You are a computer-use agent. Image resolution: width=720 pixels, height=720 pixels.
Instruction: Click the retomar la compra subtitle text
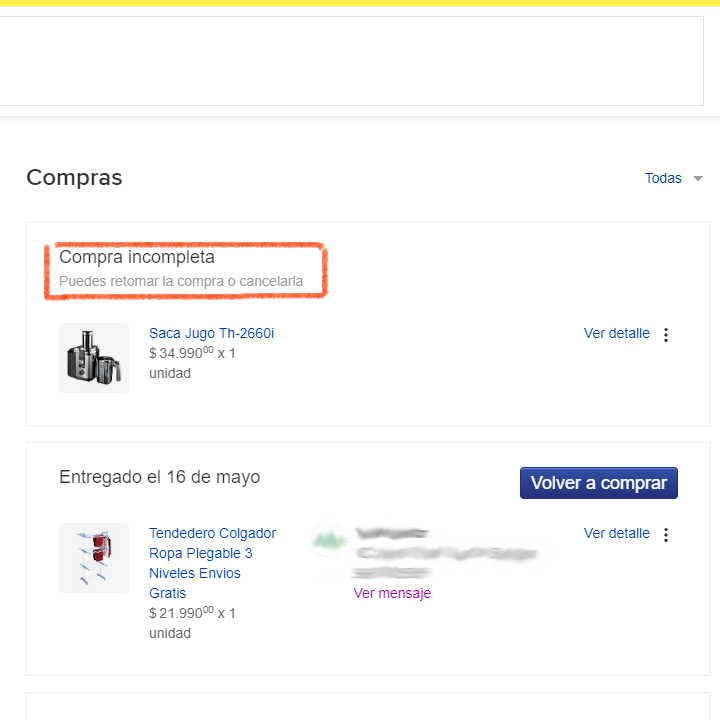coord(181,282)
